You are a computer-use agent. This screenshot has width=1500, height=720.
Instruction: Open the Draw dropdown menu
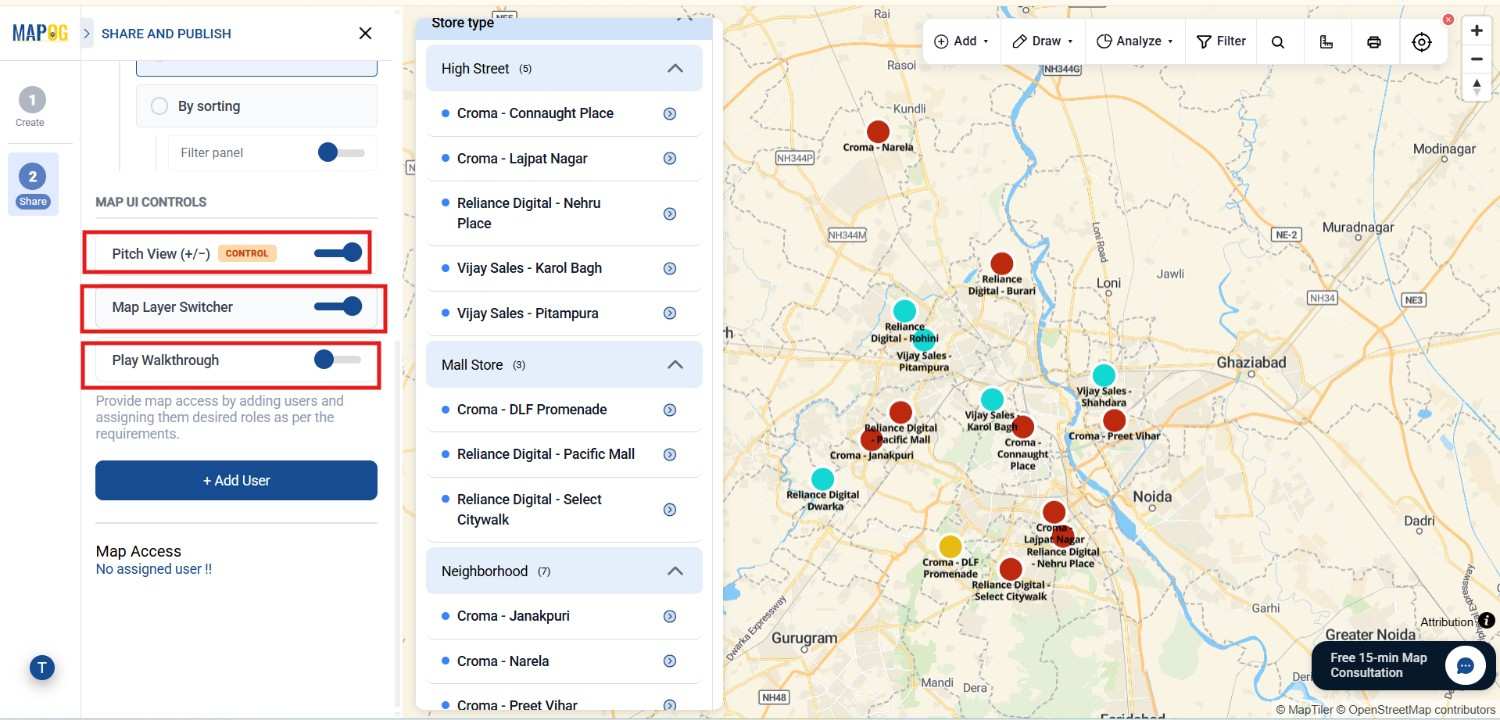(1043, 41)
